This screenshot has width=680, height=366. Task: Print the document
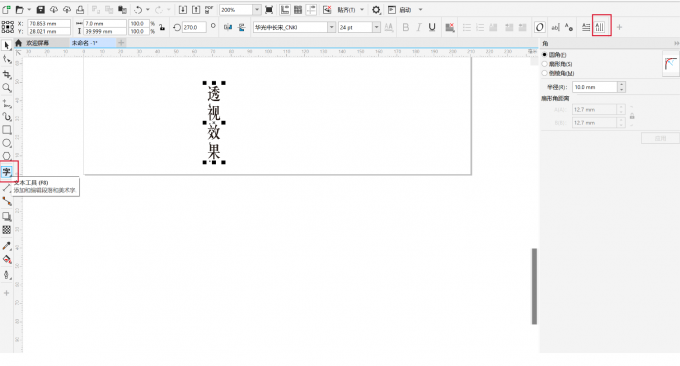pos(80,10)
